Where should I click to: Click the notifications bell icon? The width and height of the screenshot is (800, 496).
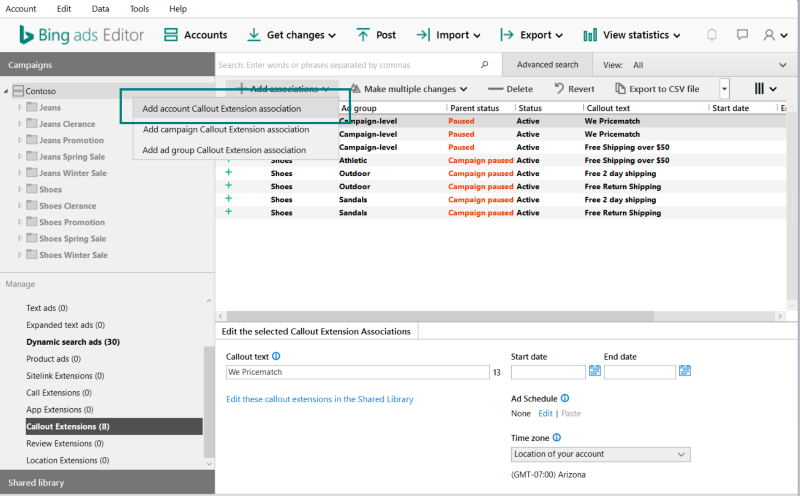[x=712, y=35]
